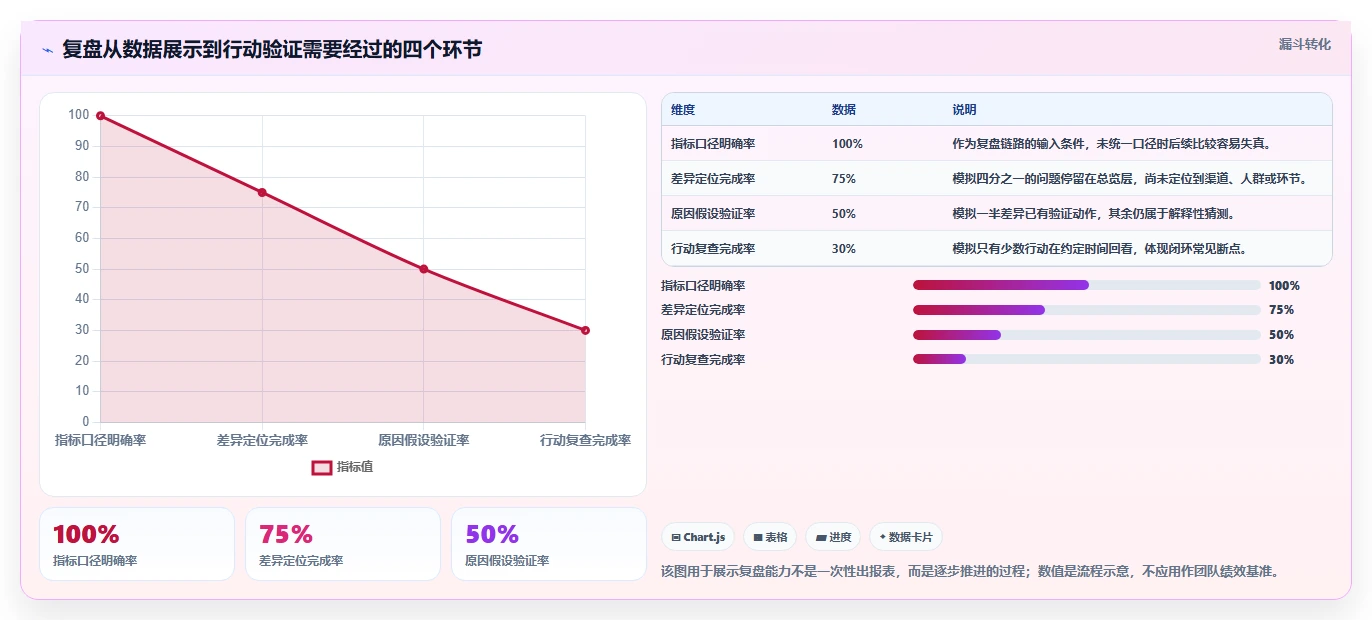
Task: Click the 维度 column header
Action: point(683,110)
